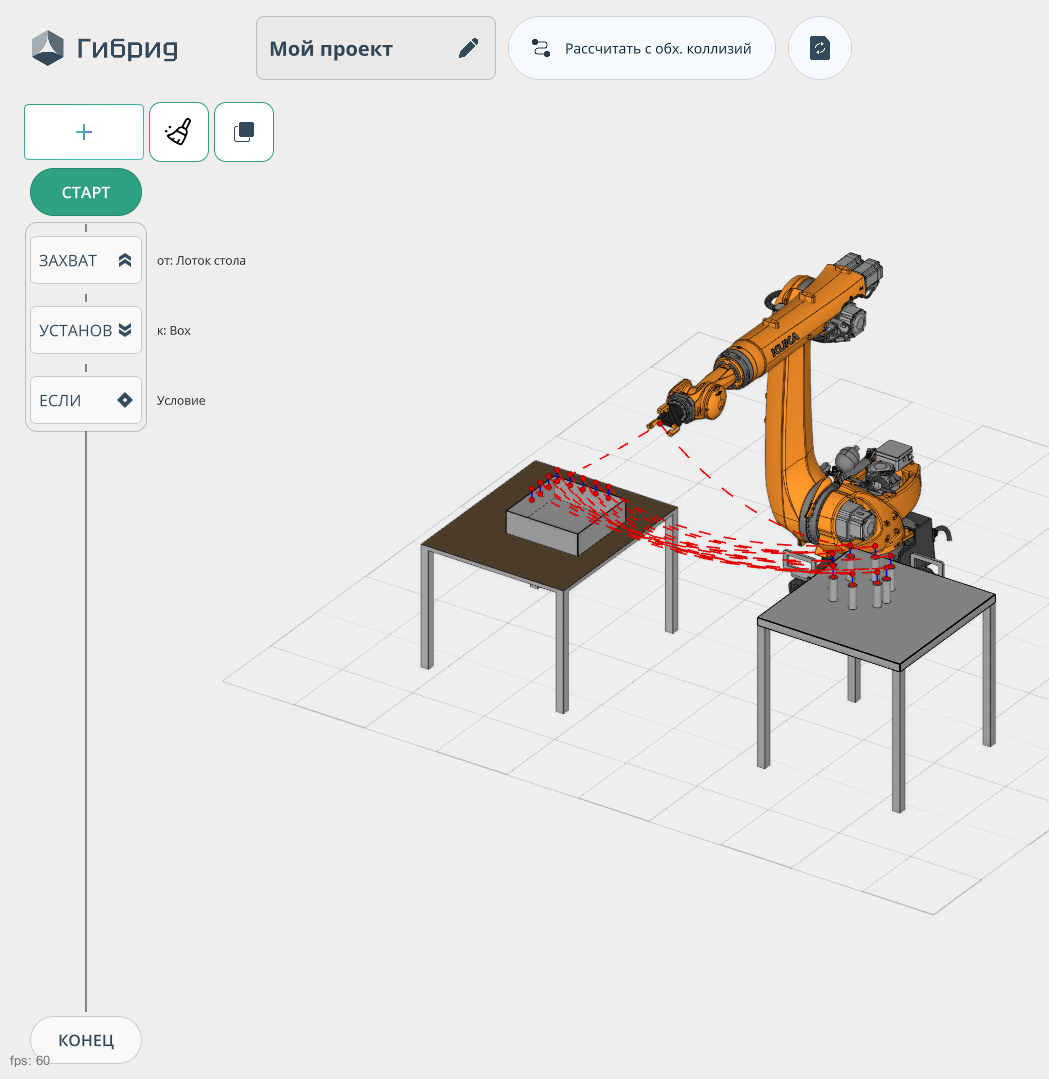Screen dimensions: 1049x1079
Task: Click the 'к: Box' label
Action: [174, 330]
